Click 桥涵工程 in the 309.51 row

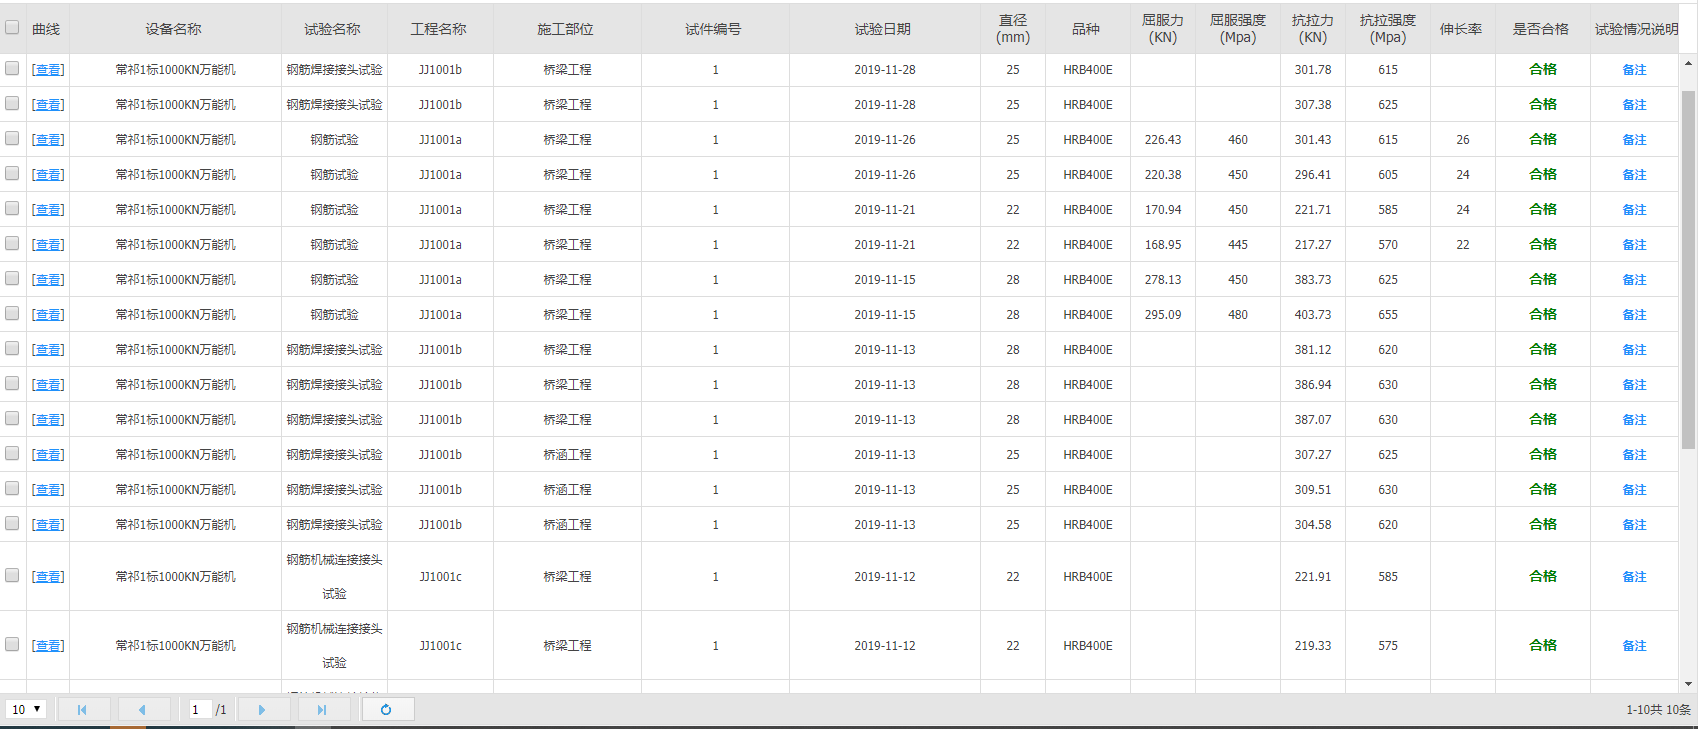(x=567, y=490)
